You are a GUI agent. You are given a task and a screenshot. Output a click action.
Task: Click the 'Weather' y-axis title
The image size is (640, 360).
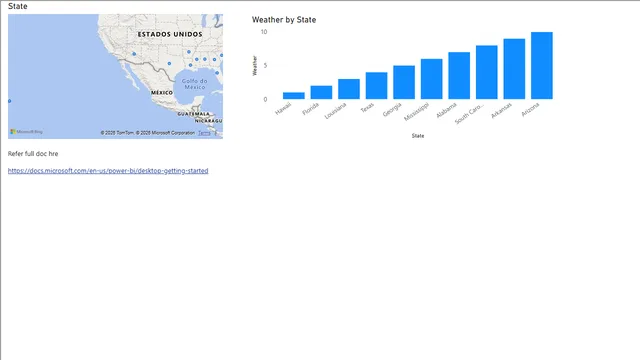255,65
